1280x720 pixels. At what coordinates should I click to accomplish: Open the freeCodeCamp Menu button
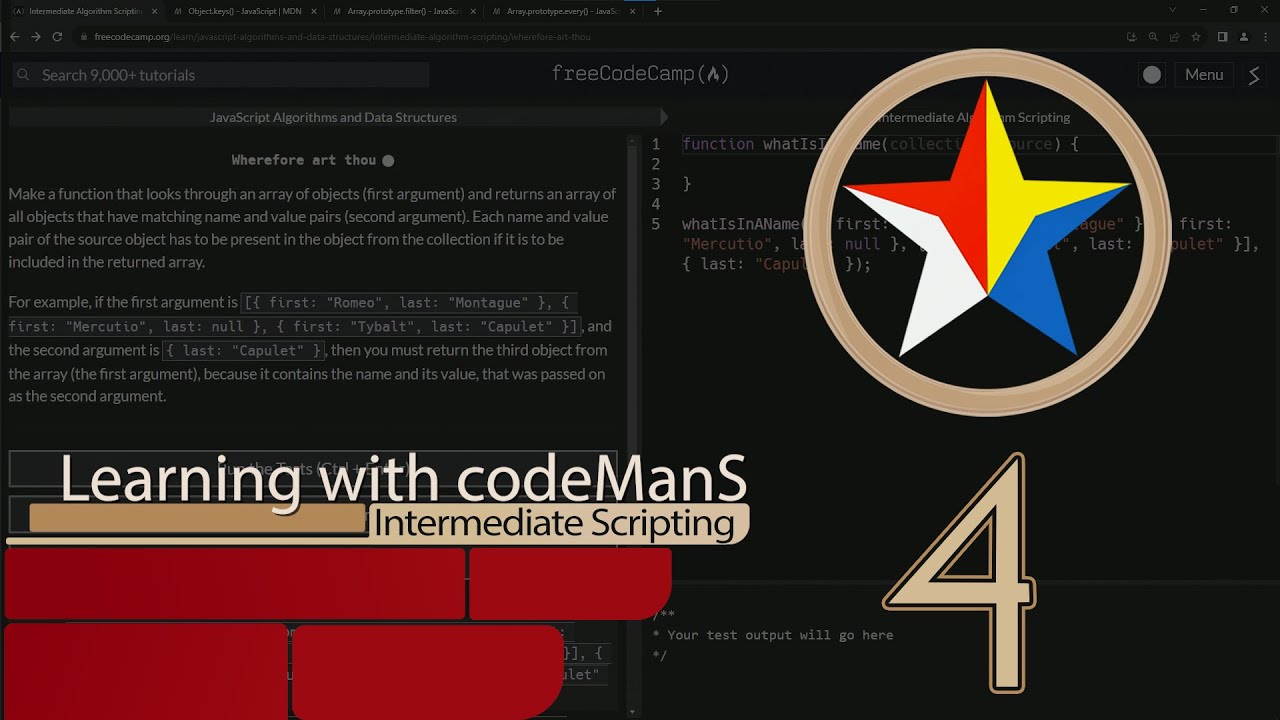(x=1204, y=75)
